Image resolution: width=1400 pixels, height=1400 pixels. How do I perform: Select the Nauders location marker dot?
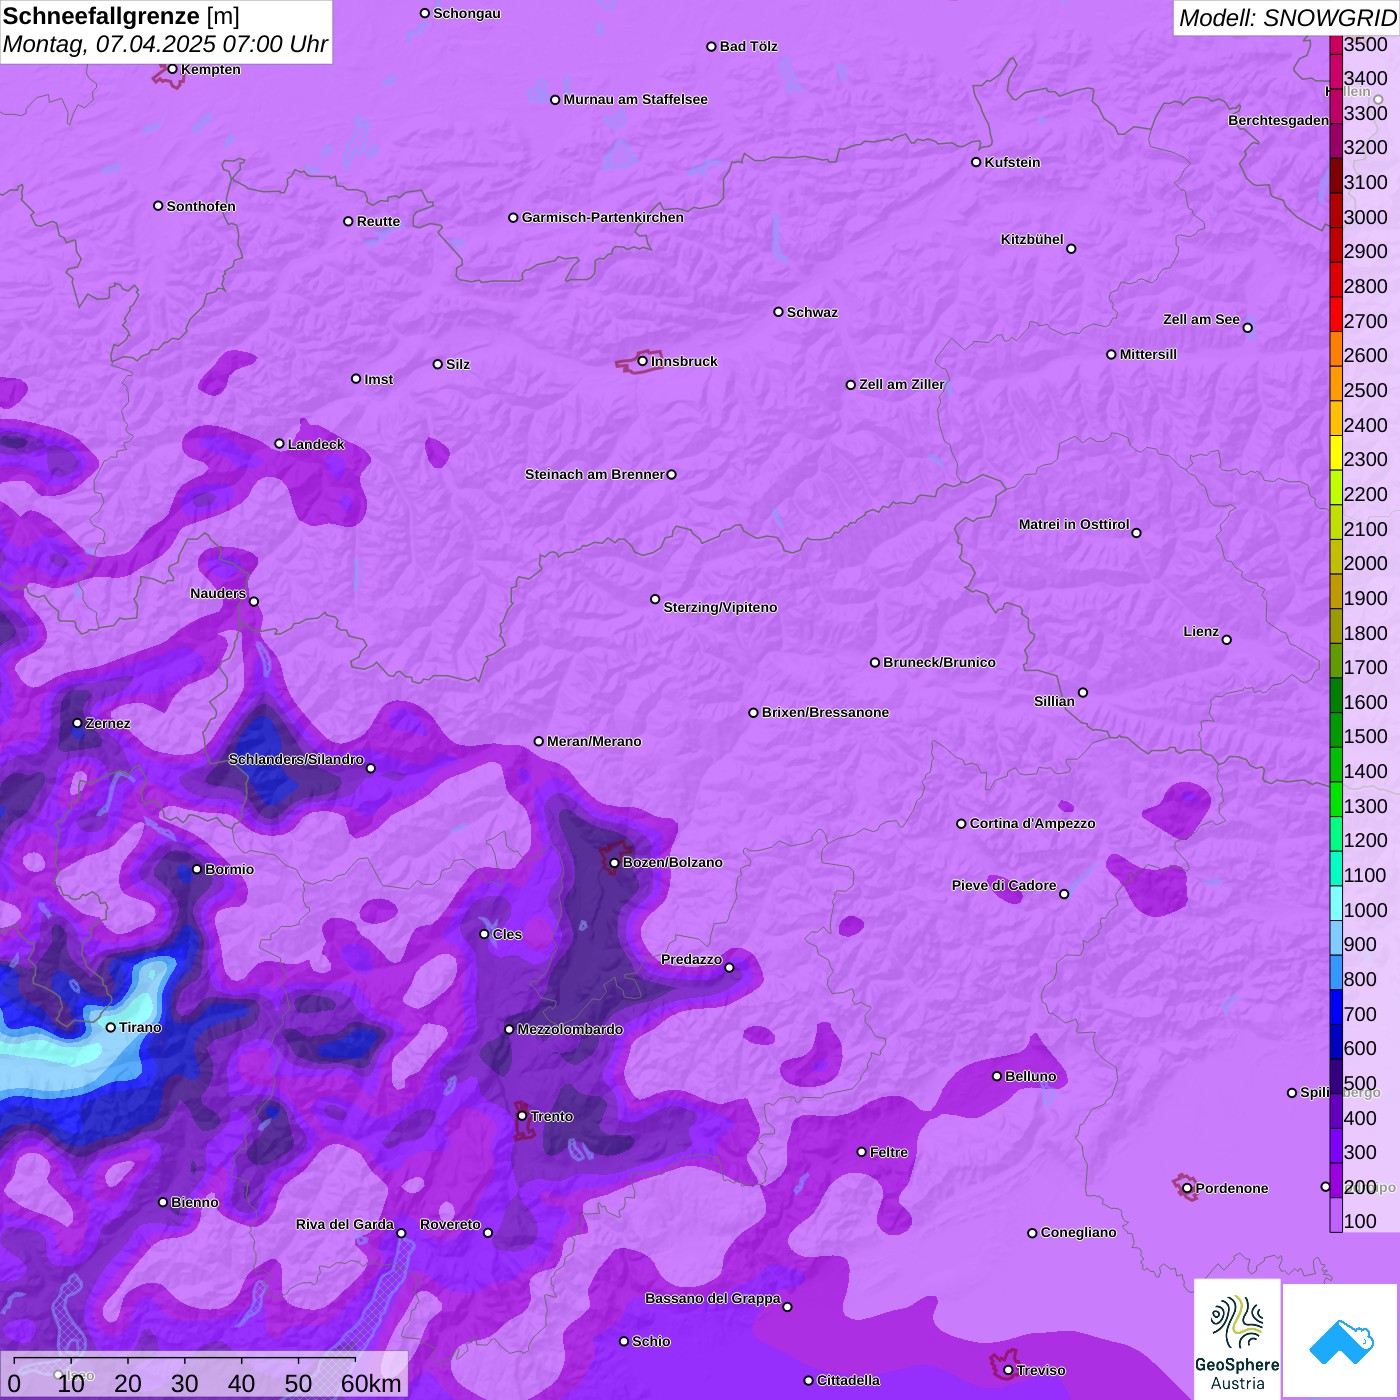pyautogui.click(x=254, y=602)
